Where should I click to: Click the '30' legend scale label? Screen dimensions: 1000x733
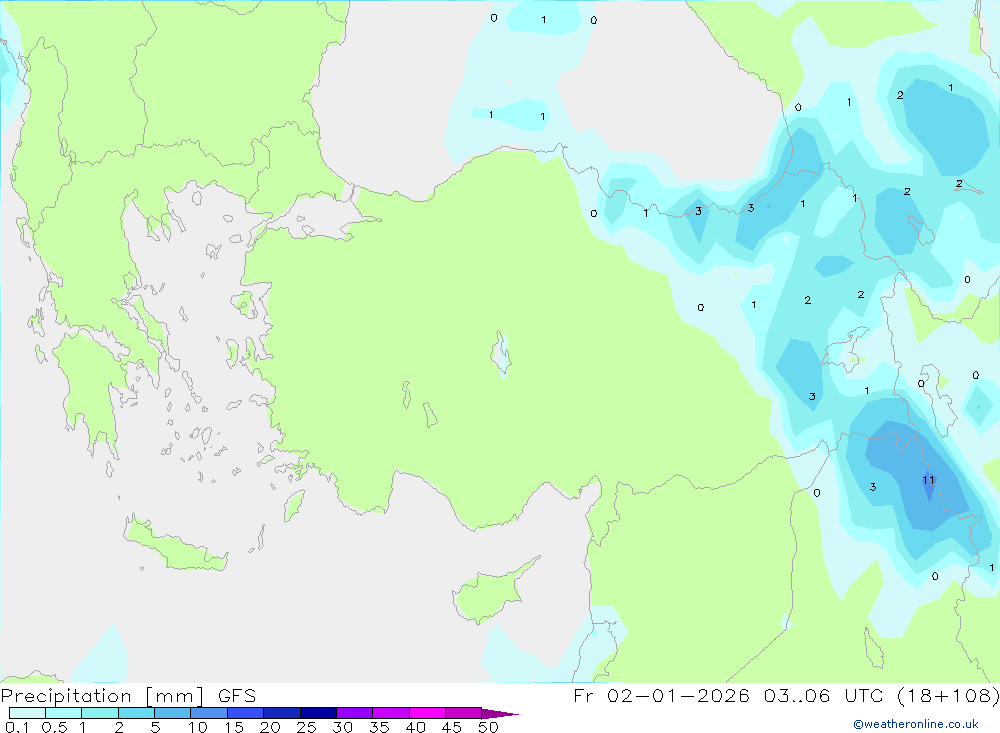[x=342, y=727]
